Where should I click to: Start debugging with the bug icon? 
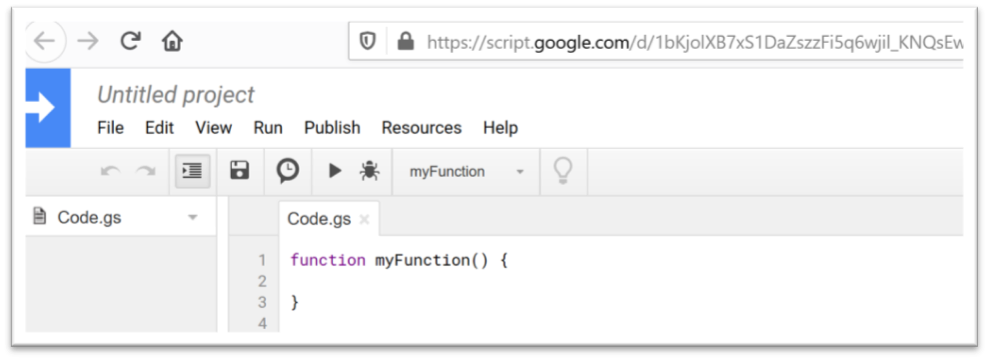[369, 171]
